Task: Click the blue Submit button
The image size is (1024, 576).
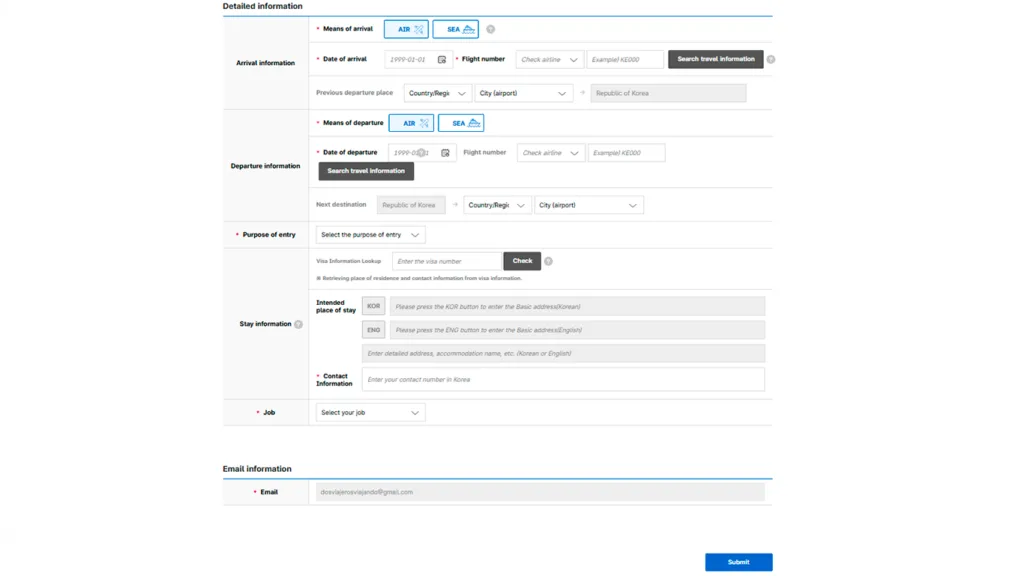Action: [x=738, y=562]
